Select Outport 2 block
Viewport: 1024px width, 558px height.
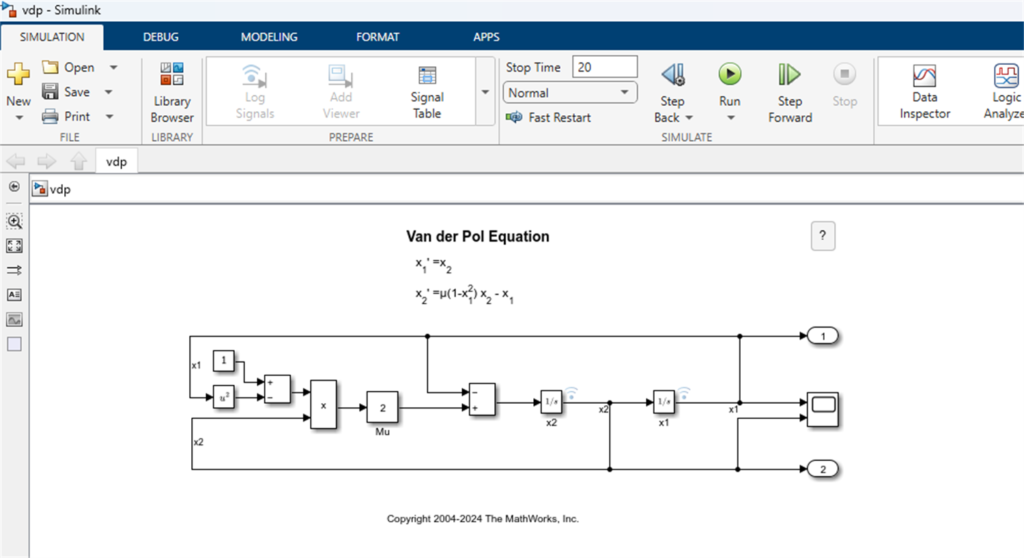823,469
